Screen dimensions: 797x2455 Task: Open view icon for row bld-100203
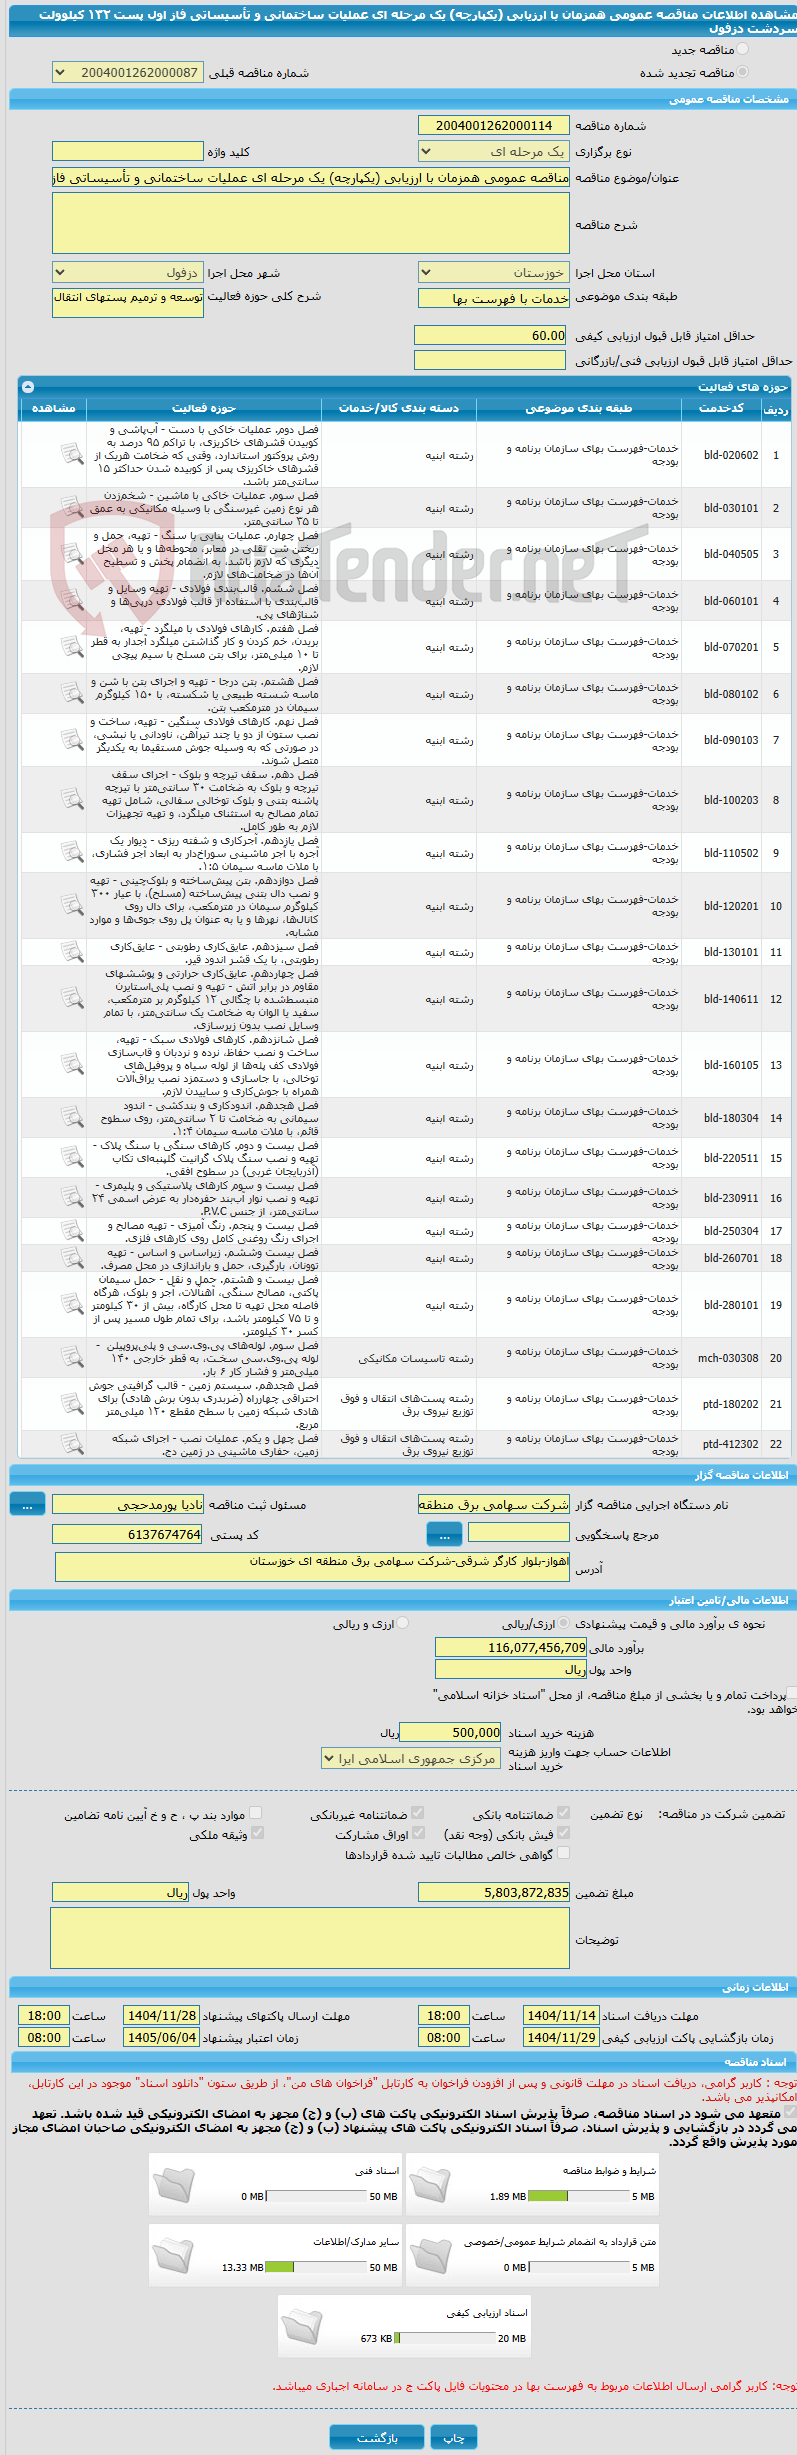pos(72,800)
